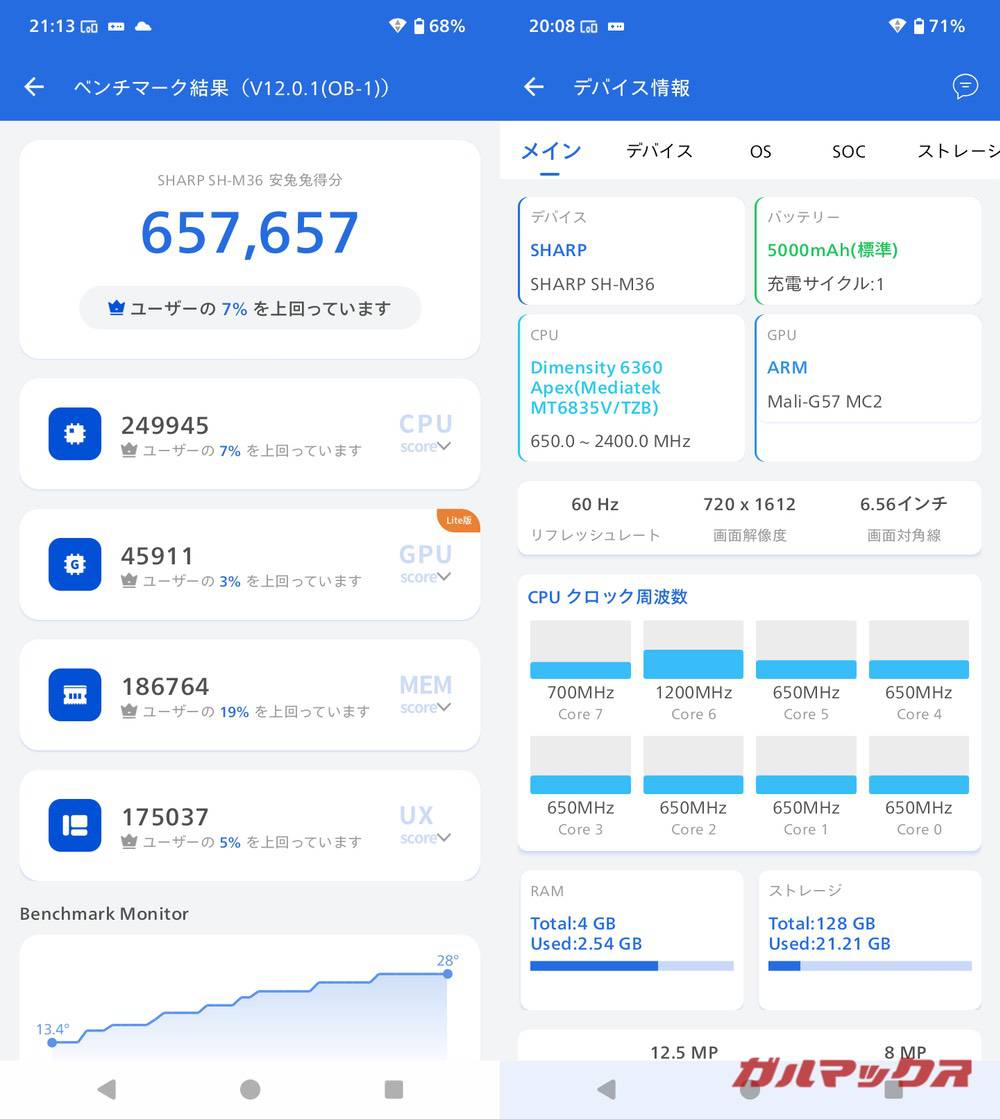Tap SHARP SH-M36 安兔兔得分 label

[x=250, y=180]
